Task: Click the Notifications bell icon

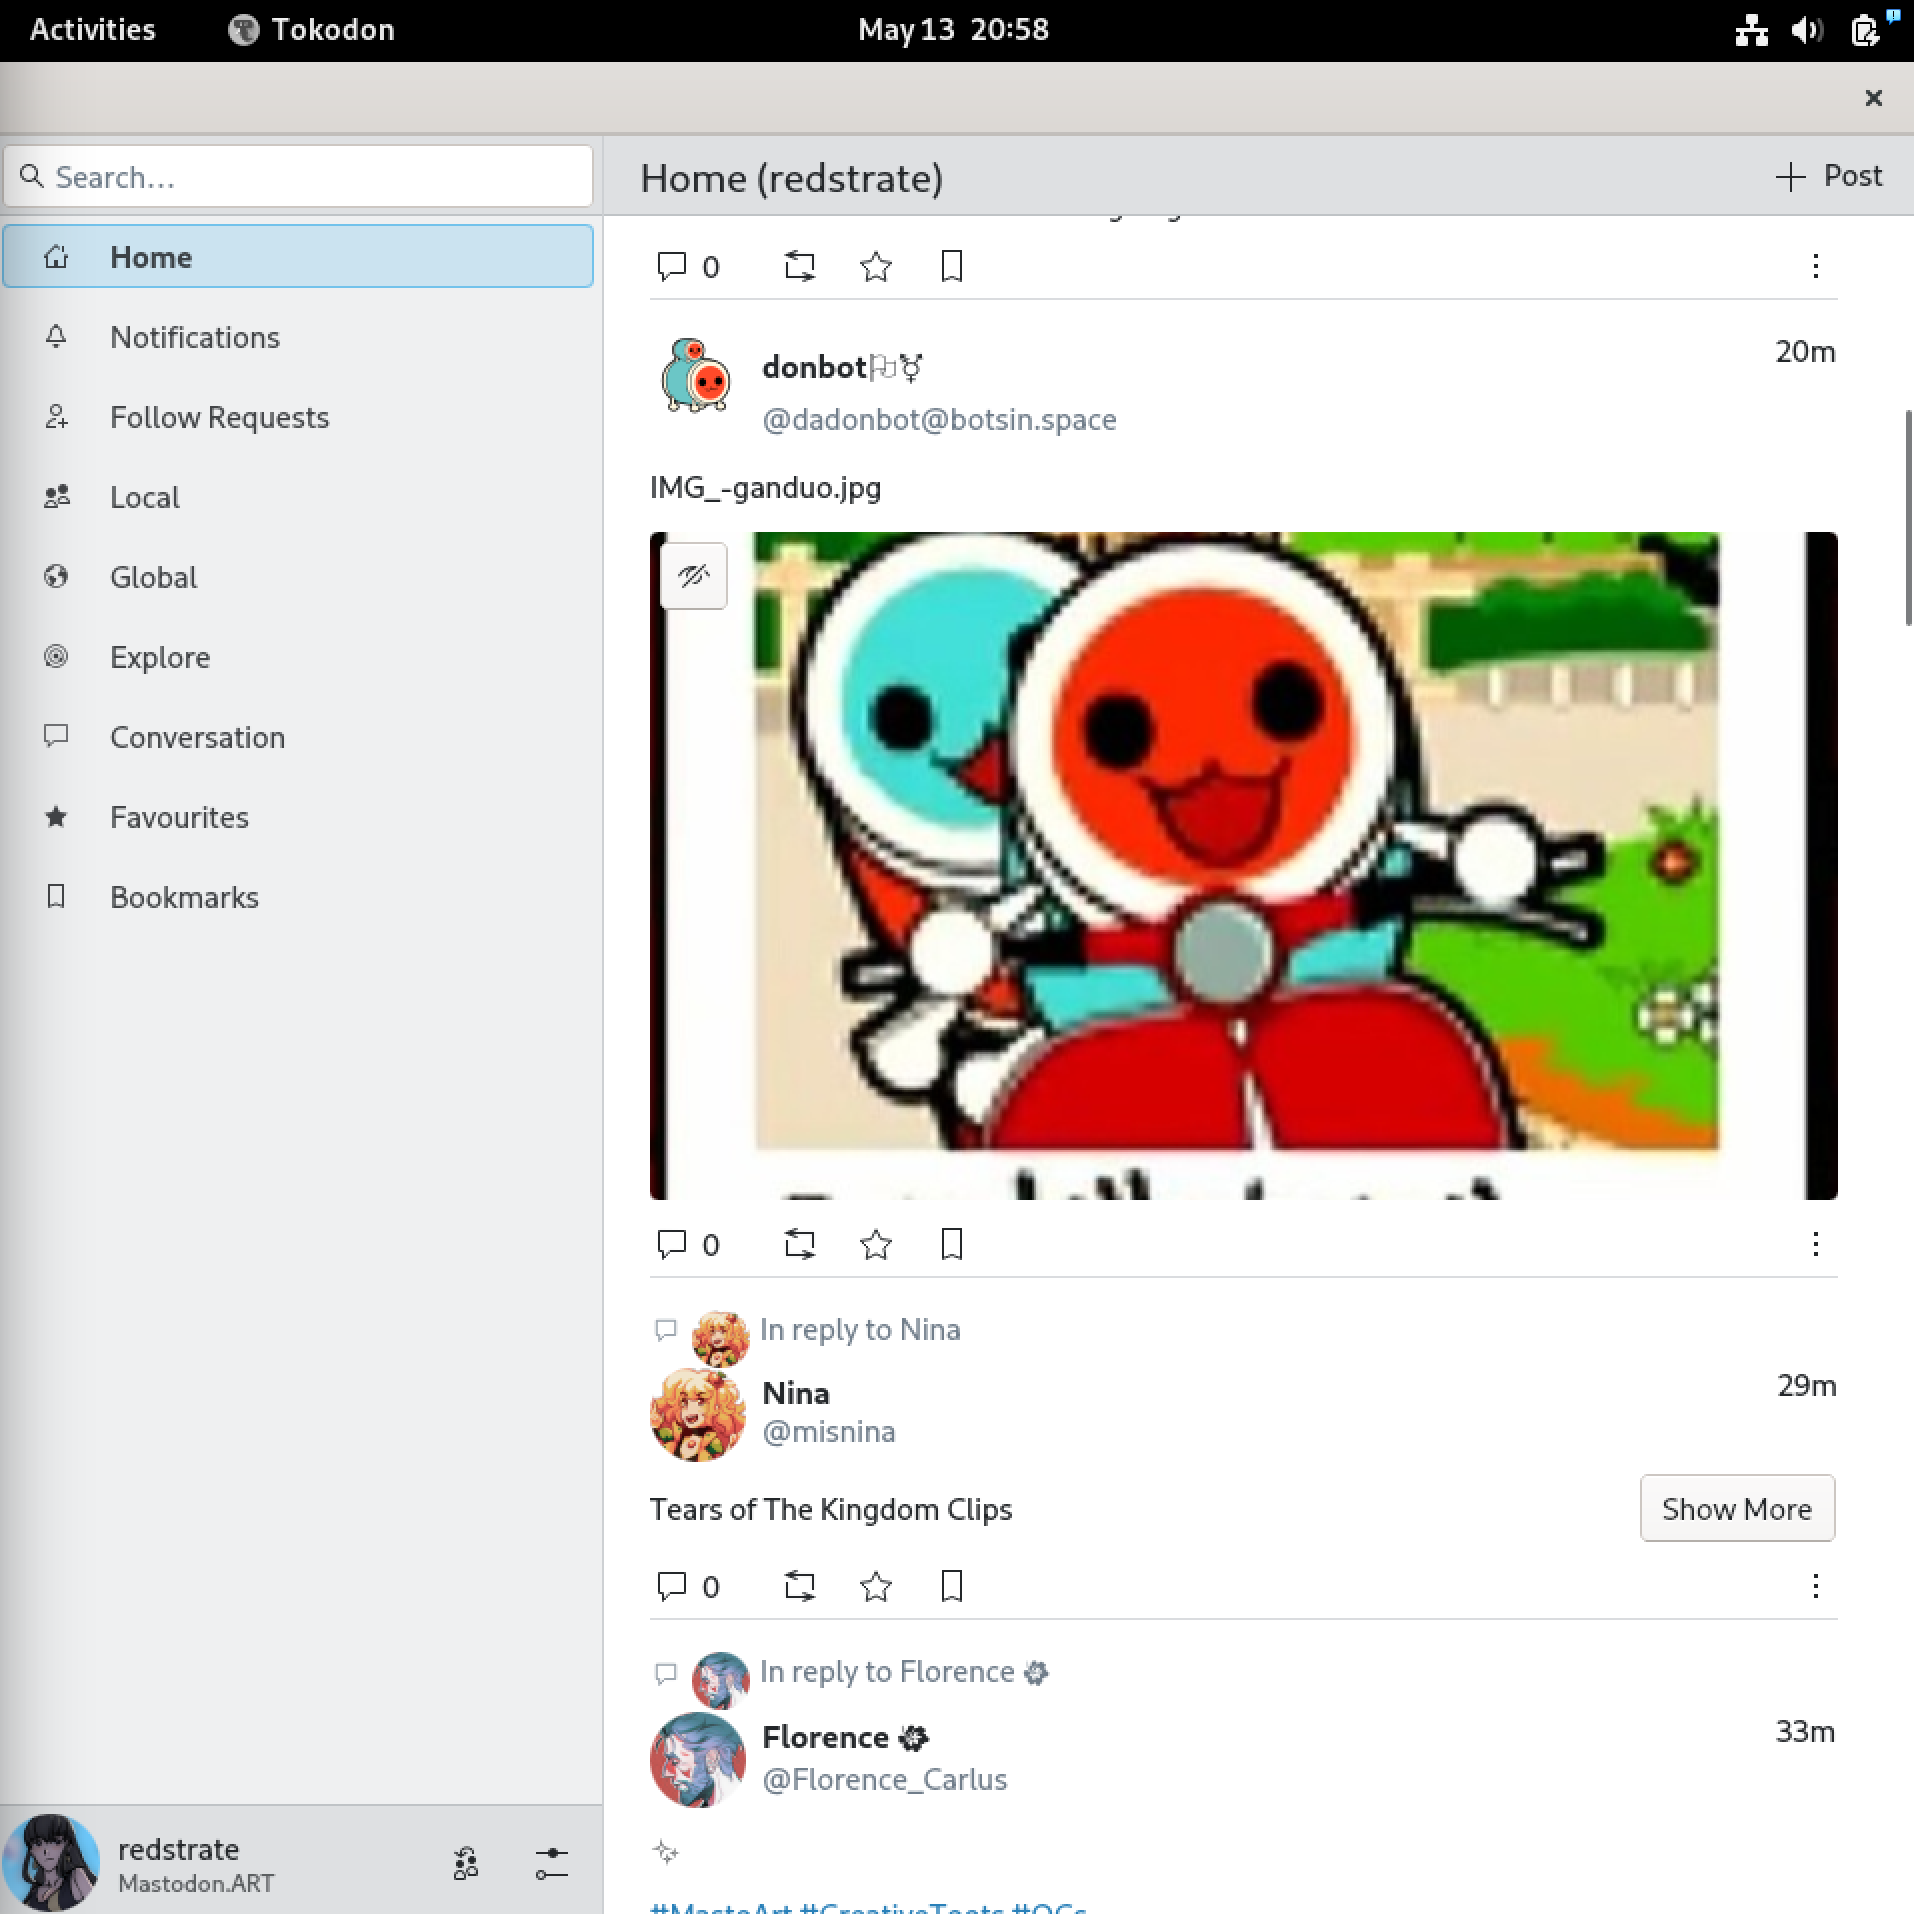Action: point(56,337)
